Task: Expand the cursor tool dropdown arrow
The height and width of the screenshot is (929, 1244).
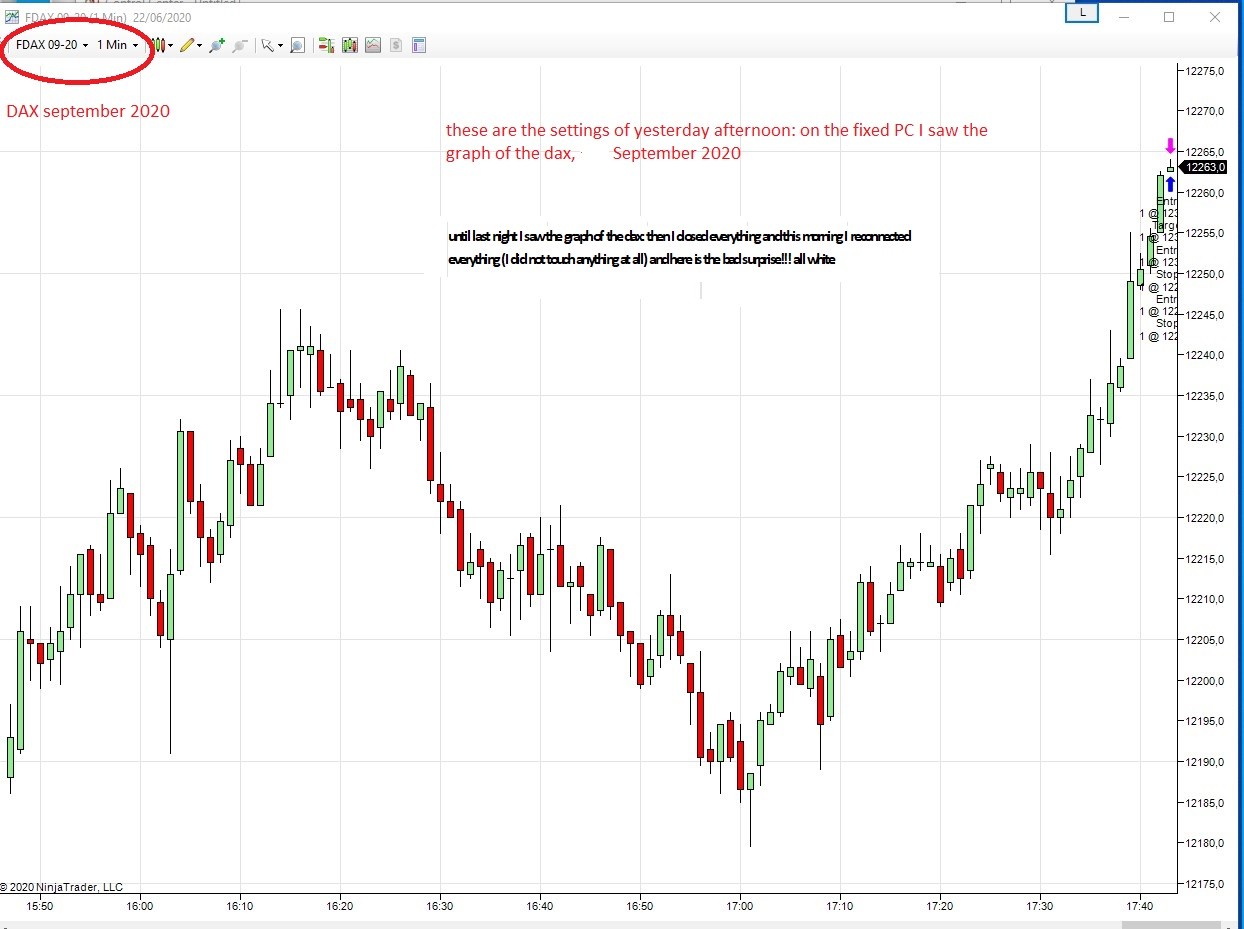Action: (x=281, y=45)
